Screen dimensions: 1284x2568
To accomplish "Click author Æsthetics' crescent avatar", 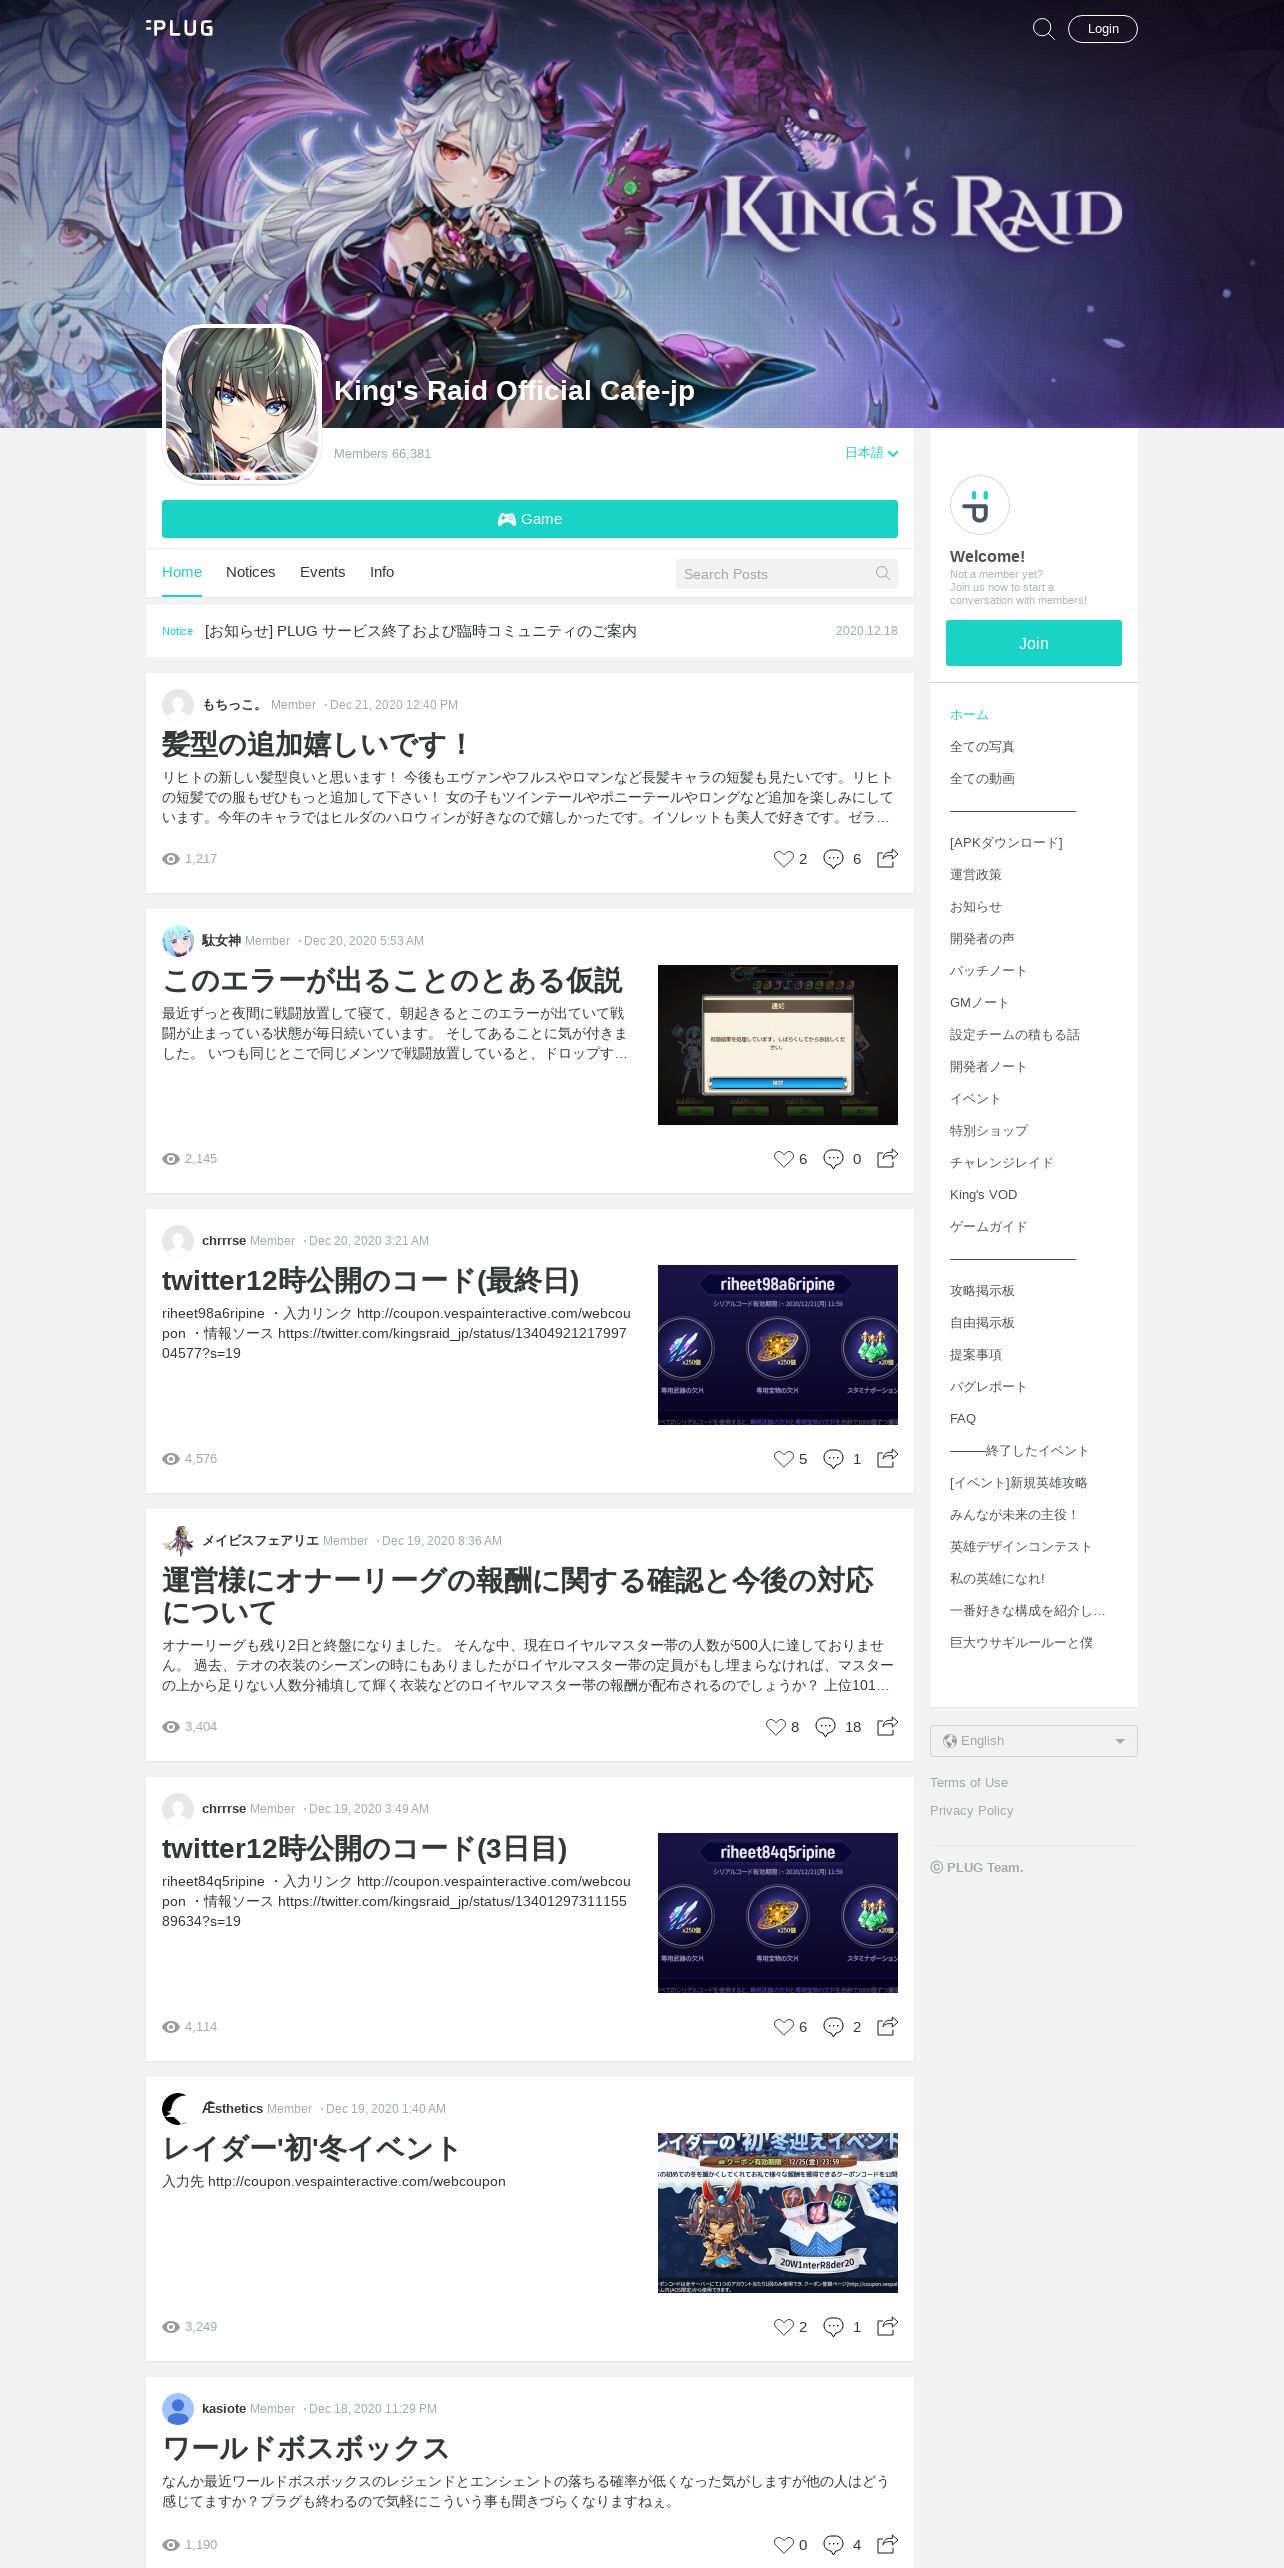I will pos(178,2109).
